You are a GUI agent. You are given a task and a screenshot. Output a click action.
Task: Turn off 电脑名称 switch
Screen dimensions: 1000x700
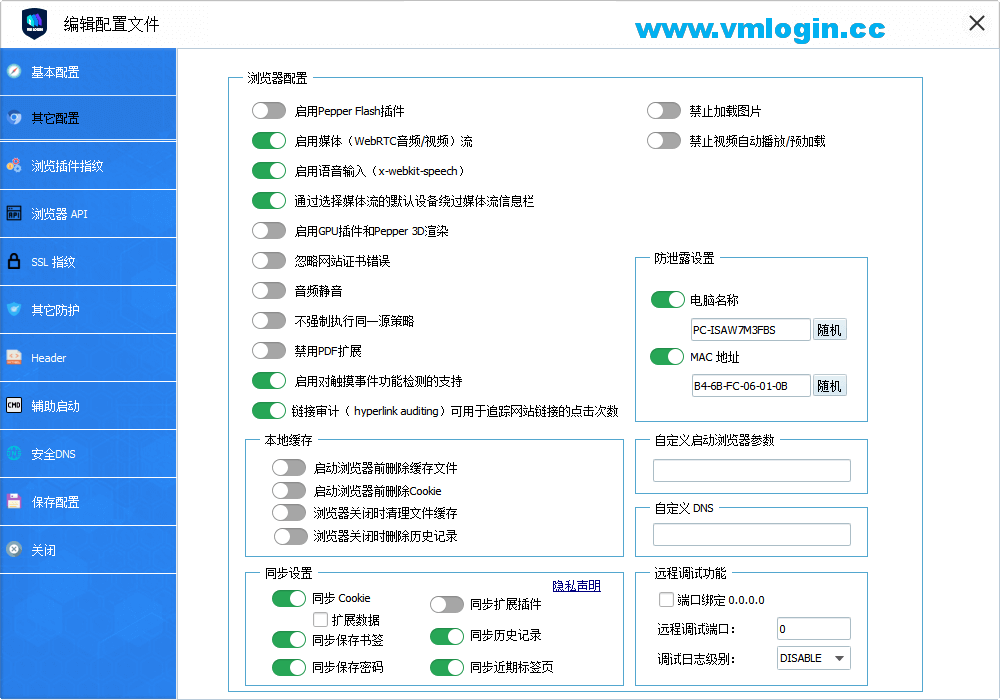pyautogui.click(x=668, y=300)
